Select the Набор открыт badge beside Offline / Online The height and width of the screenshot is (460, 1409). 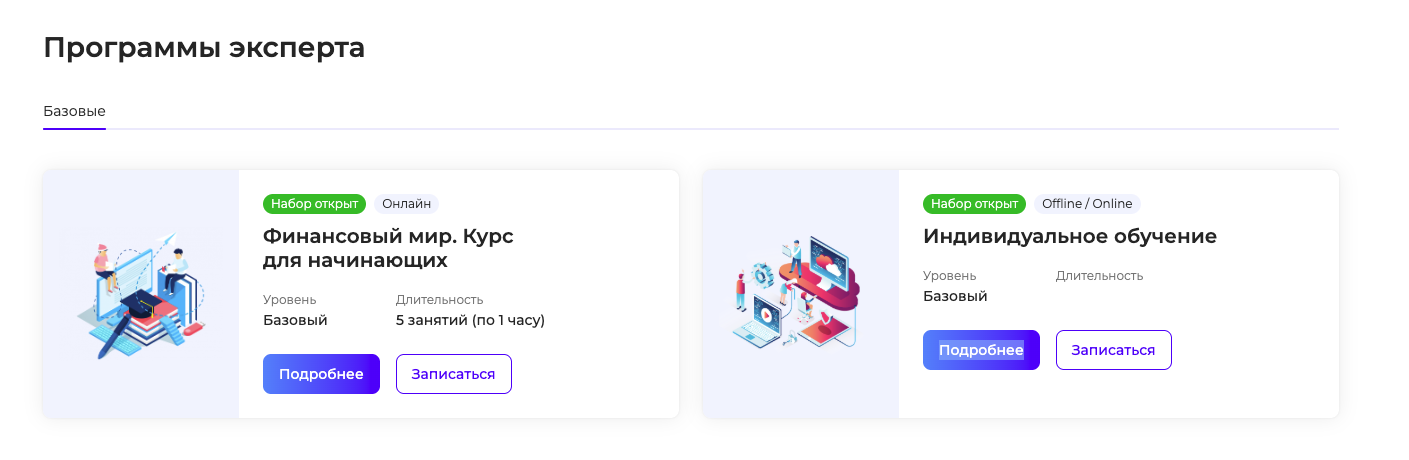(975, 204)
